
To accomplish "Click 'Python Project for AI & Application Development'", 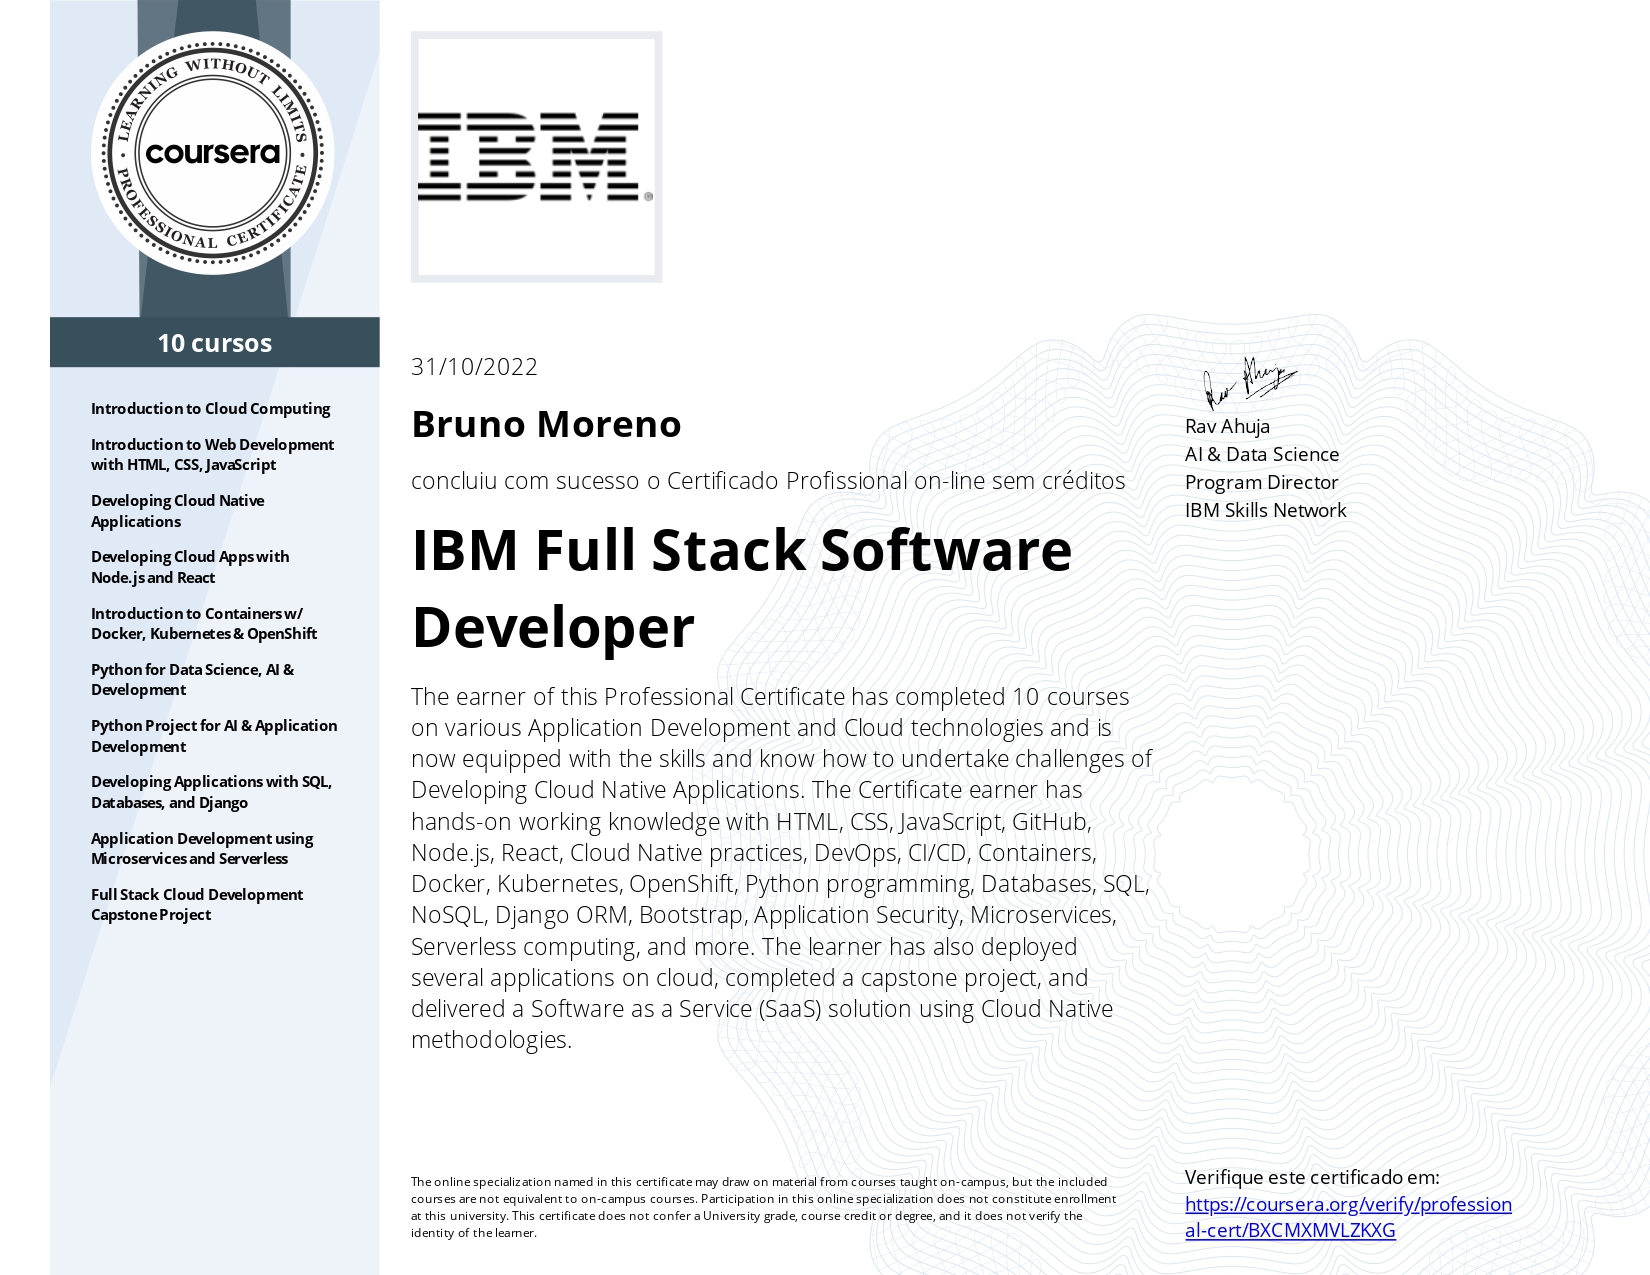I will (x=214, y=735).
